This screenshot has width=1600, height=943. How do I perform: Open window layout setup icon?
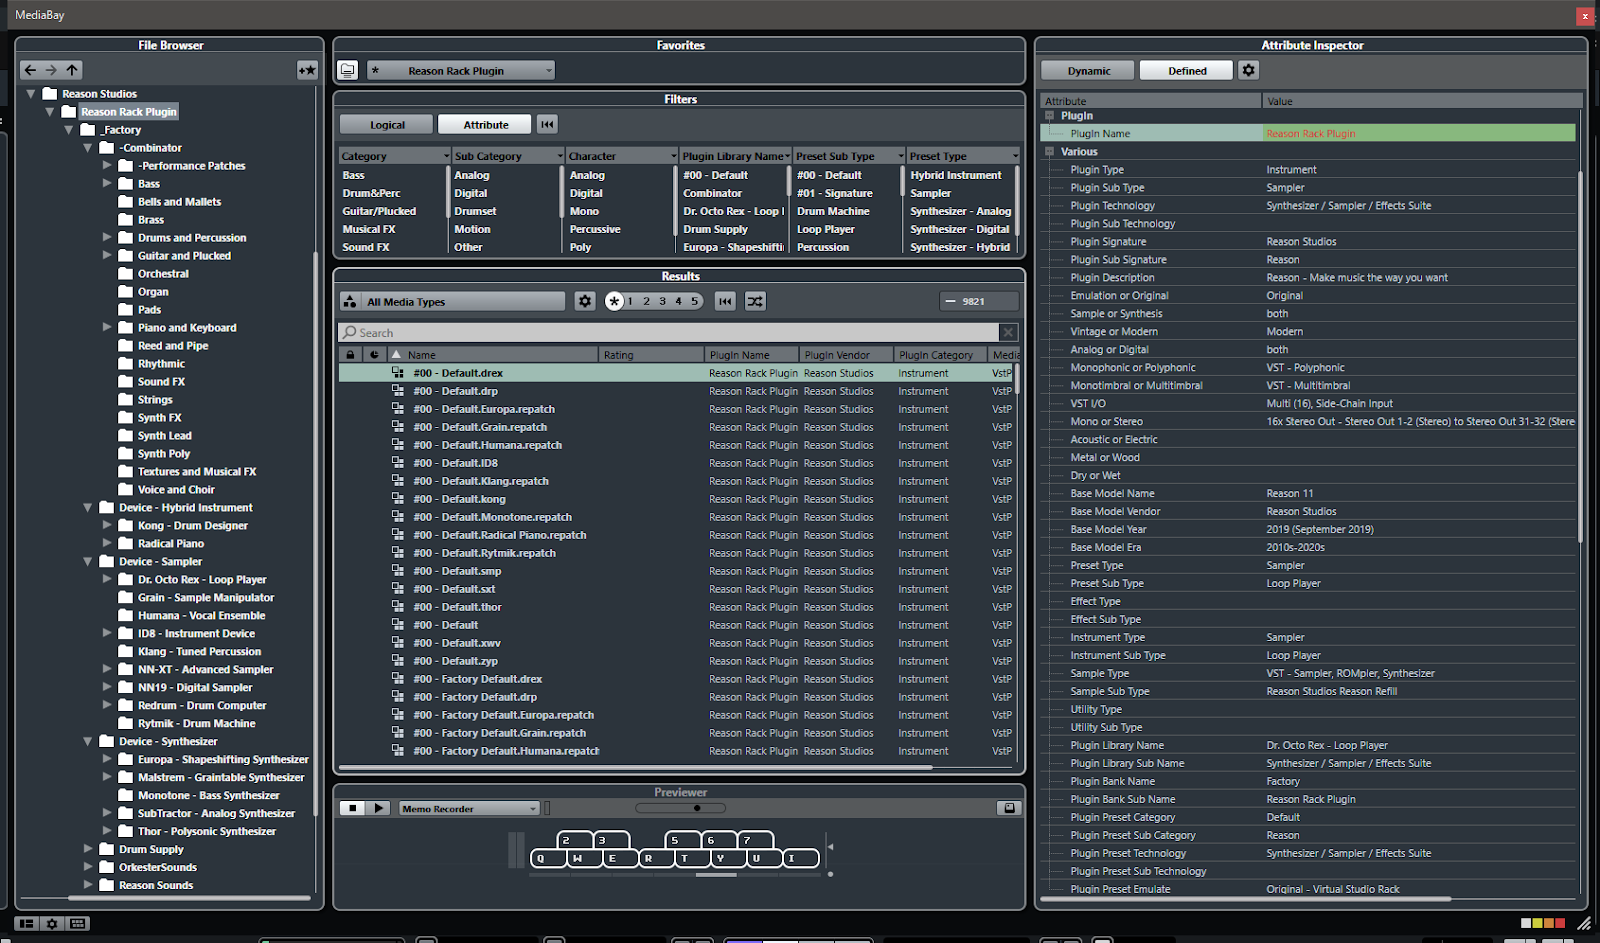(x=27, y=924)
